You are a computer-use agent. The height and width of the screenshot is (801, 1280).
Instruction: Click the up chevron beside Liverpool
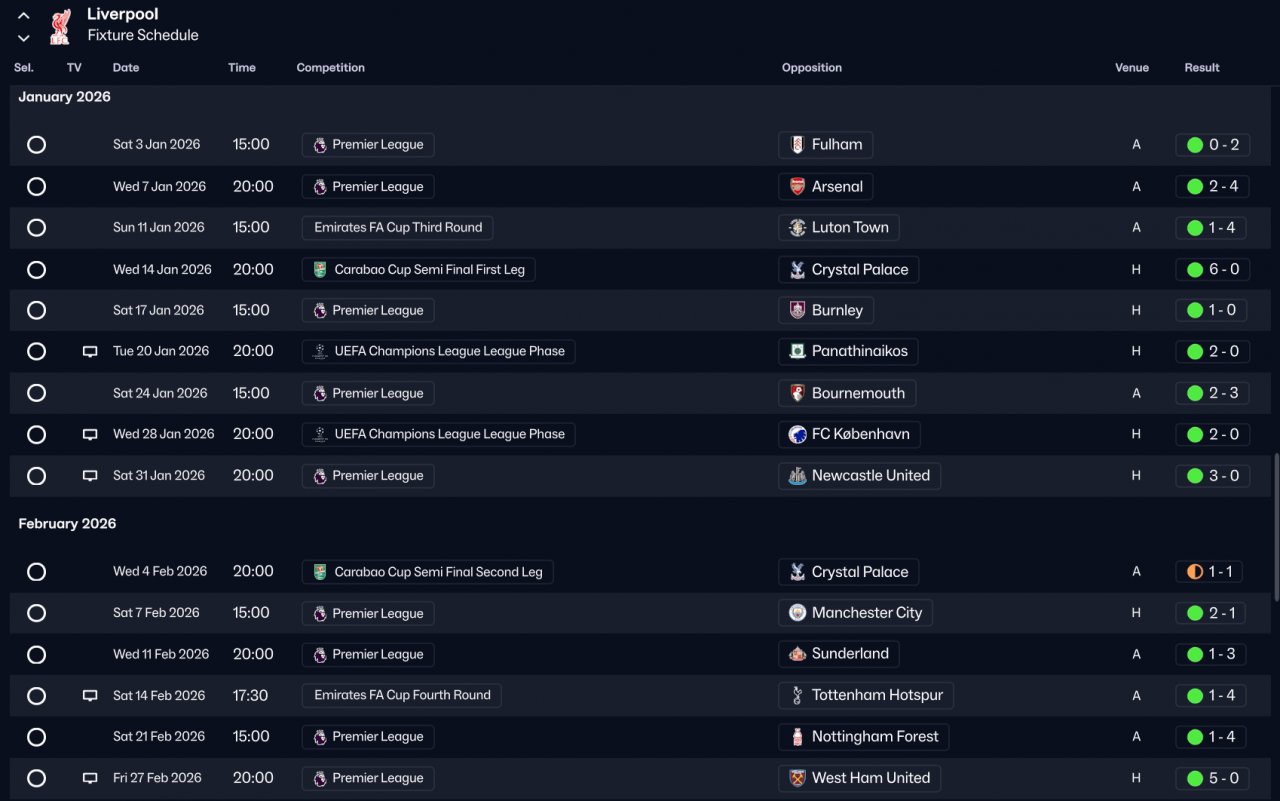pyautogui.click(x=24, y=16)
